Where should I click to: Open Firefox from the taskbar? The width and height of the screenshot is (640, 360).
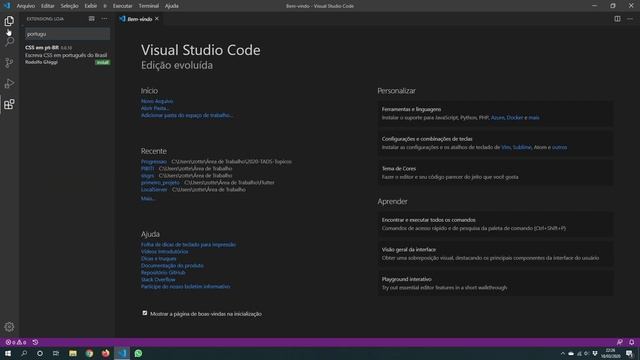106,353
